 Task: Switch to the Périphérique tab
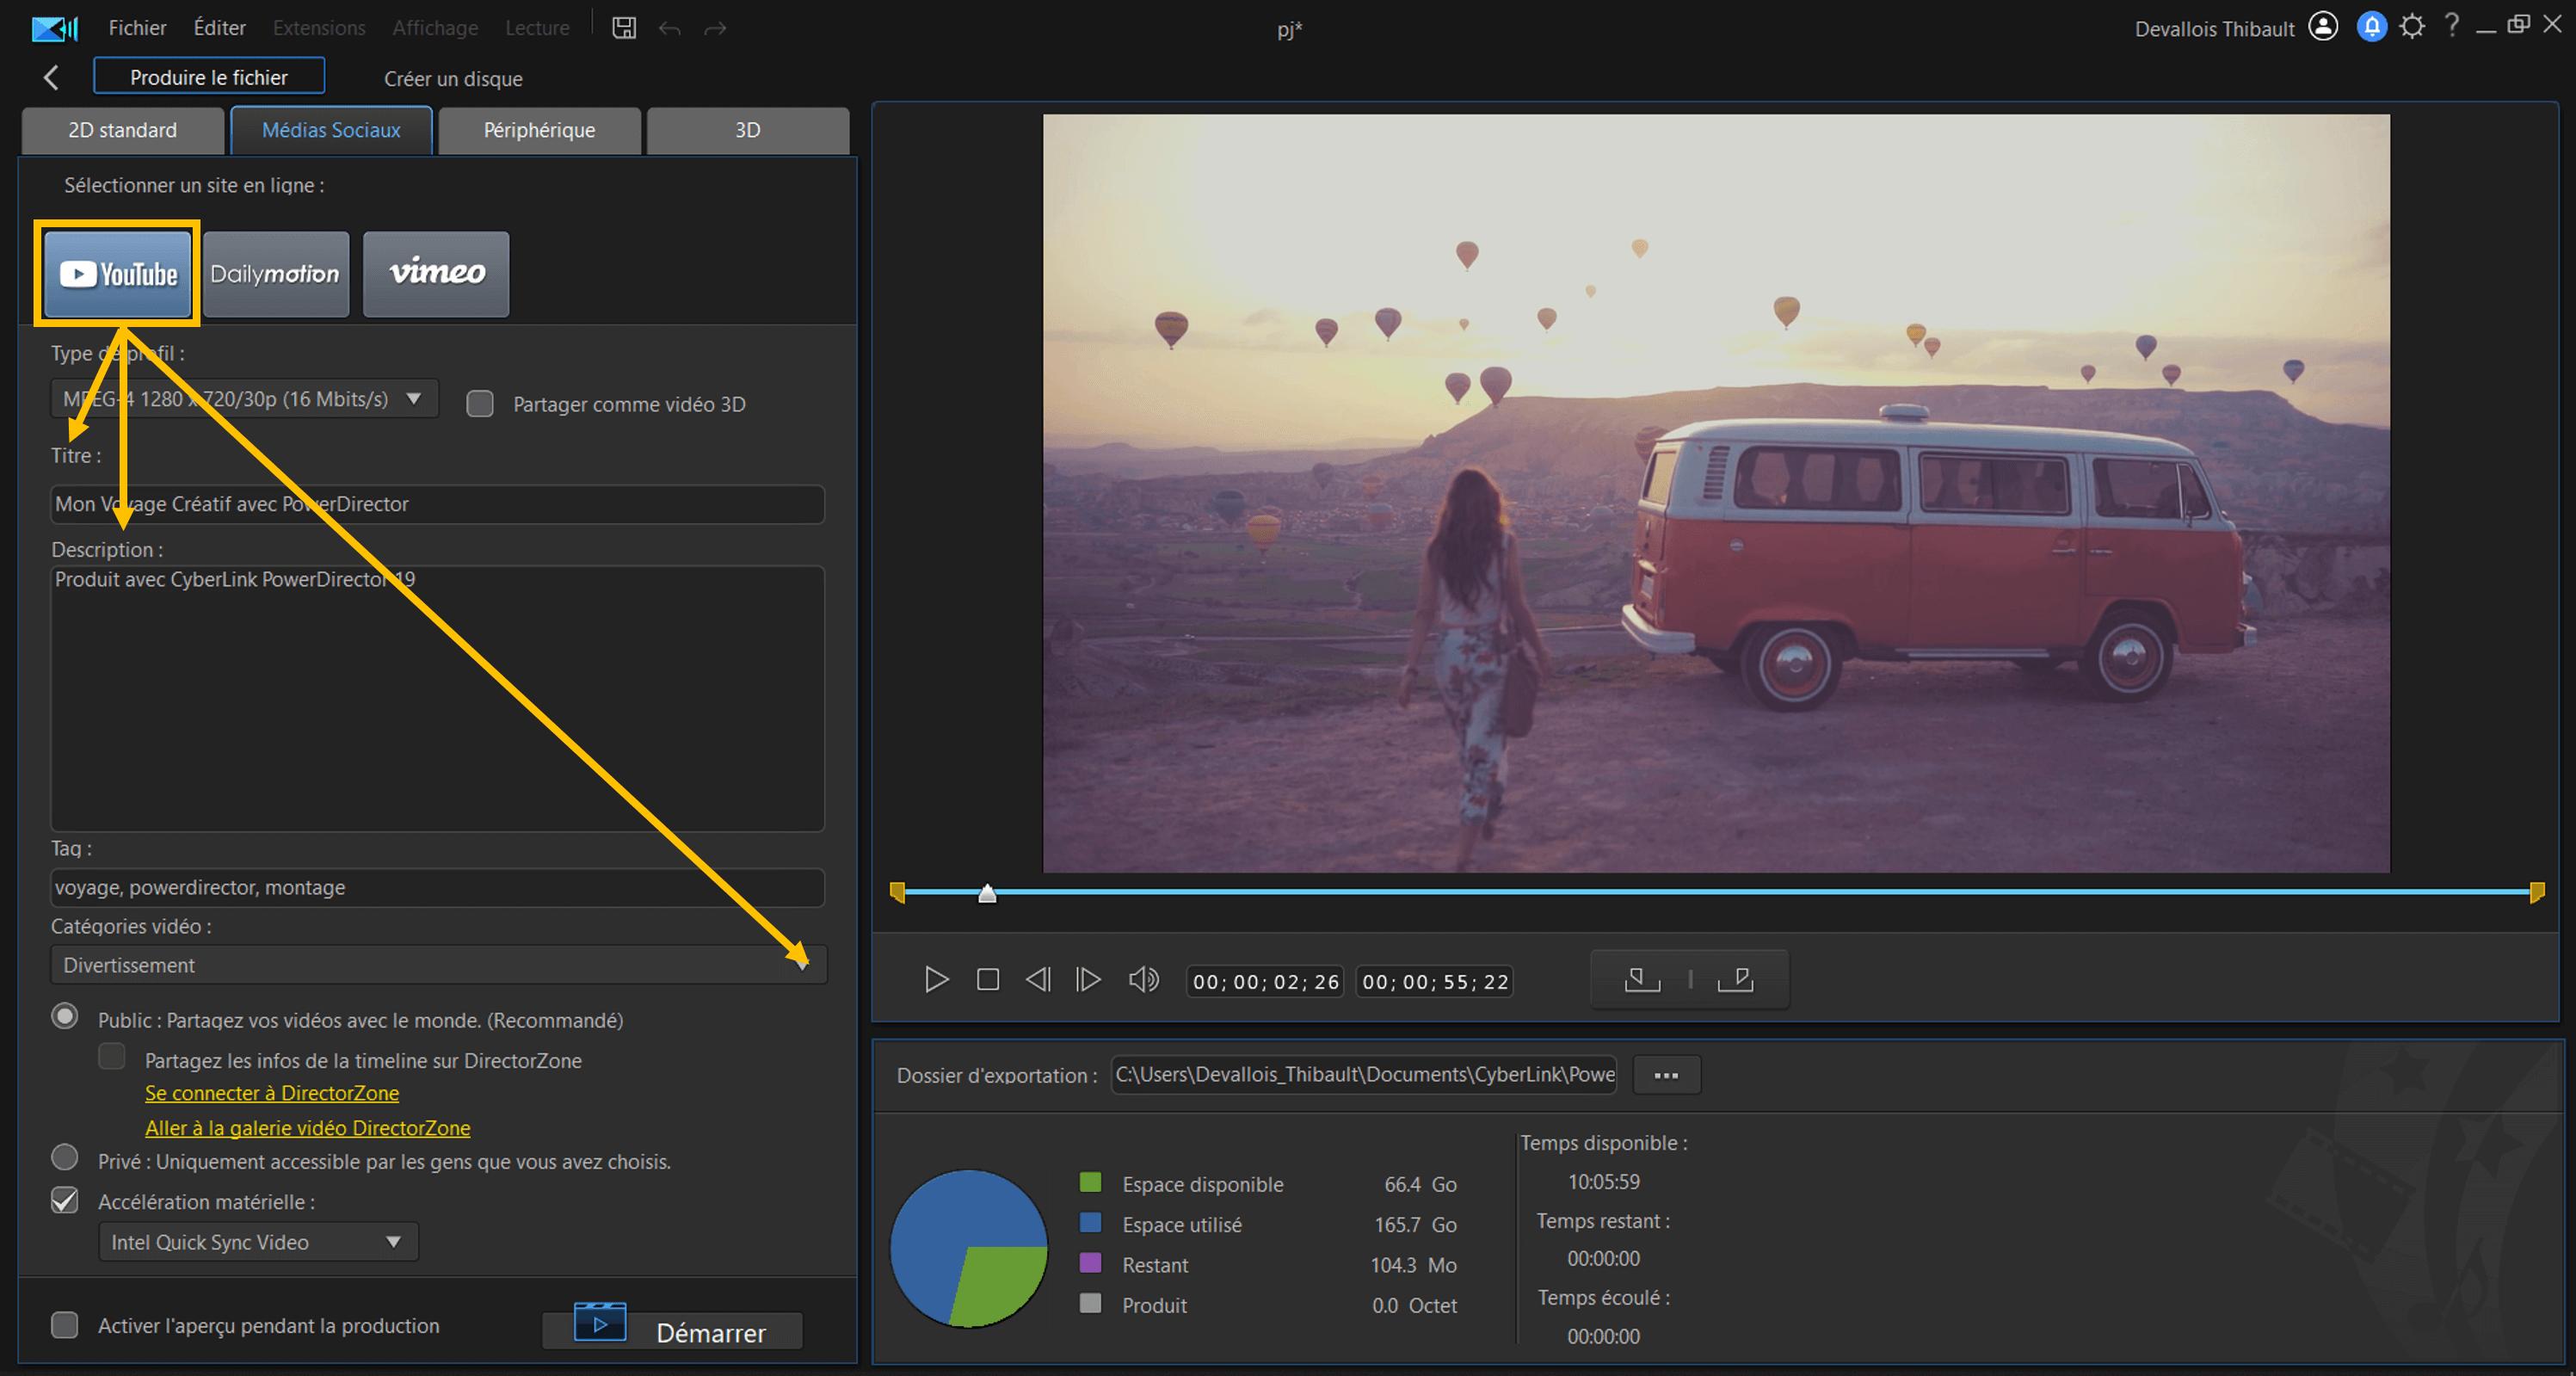(540, 130)
